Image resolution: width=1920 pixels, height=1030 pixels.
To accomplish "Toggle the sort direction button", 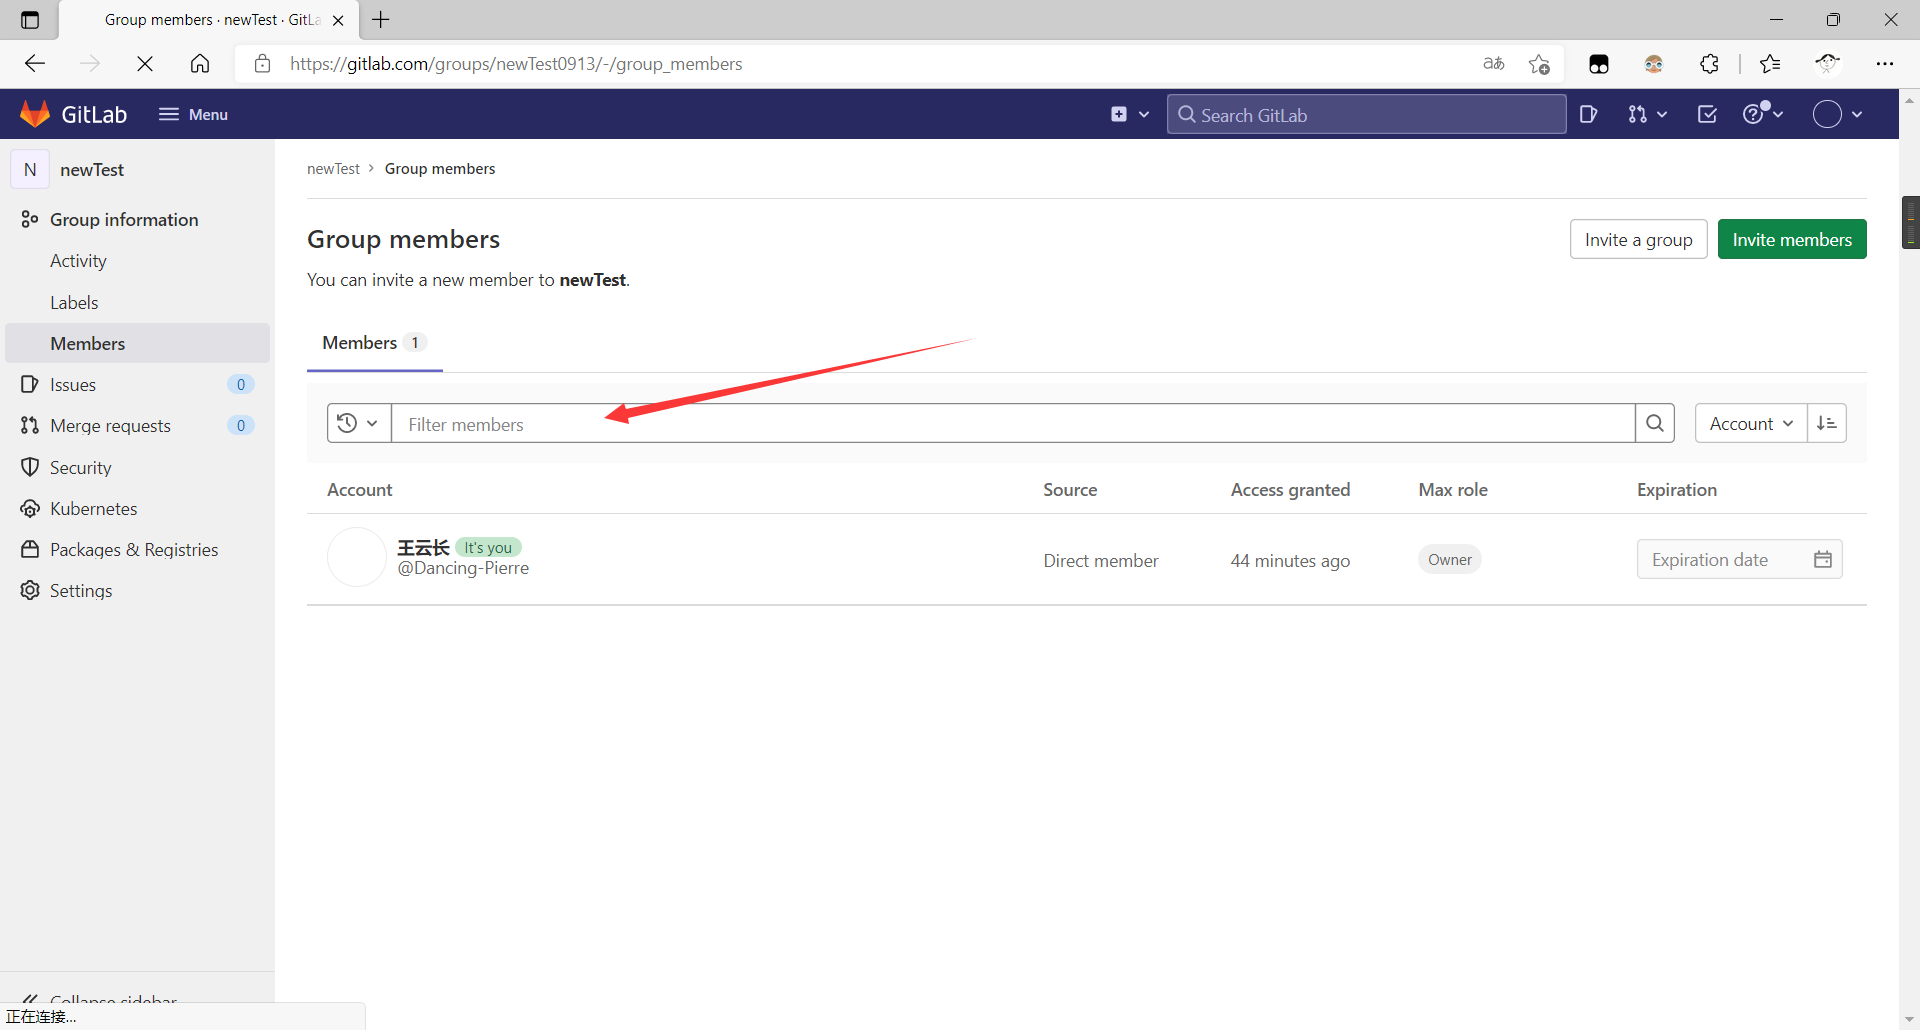I will tap(1827, 423).
